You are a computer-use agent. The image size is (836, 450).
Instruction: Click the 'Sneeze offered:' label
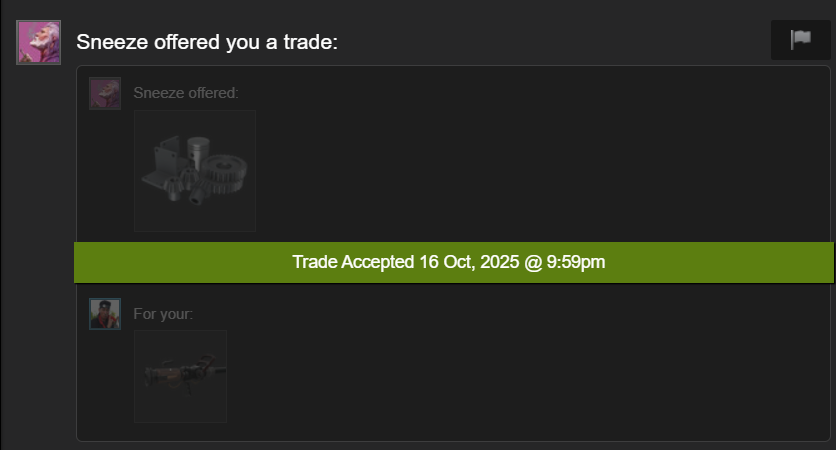pos(186,93)
